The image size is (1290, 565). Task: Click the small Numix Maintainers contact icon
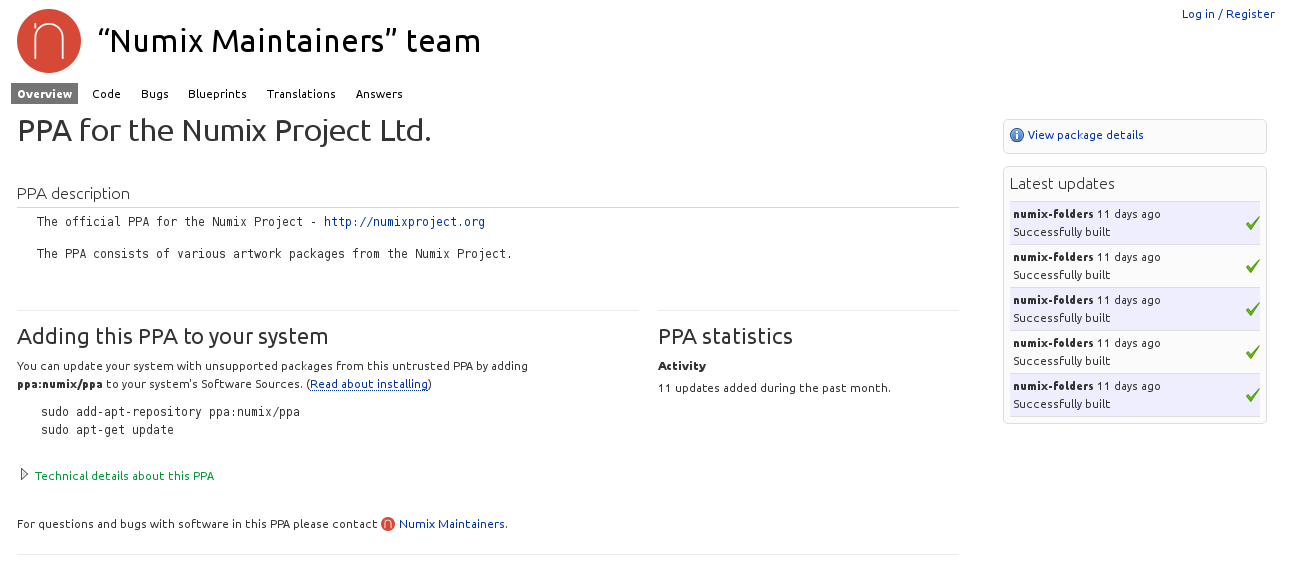[x=388, y=524]
